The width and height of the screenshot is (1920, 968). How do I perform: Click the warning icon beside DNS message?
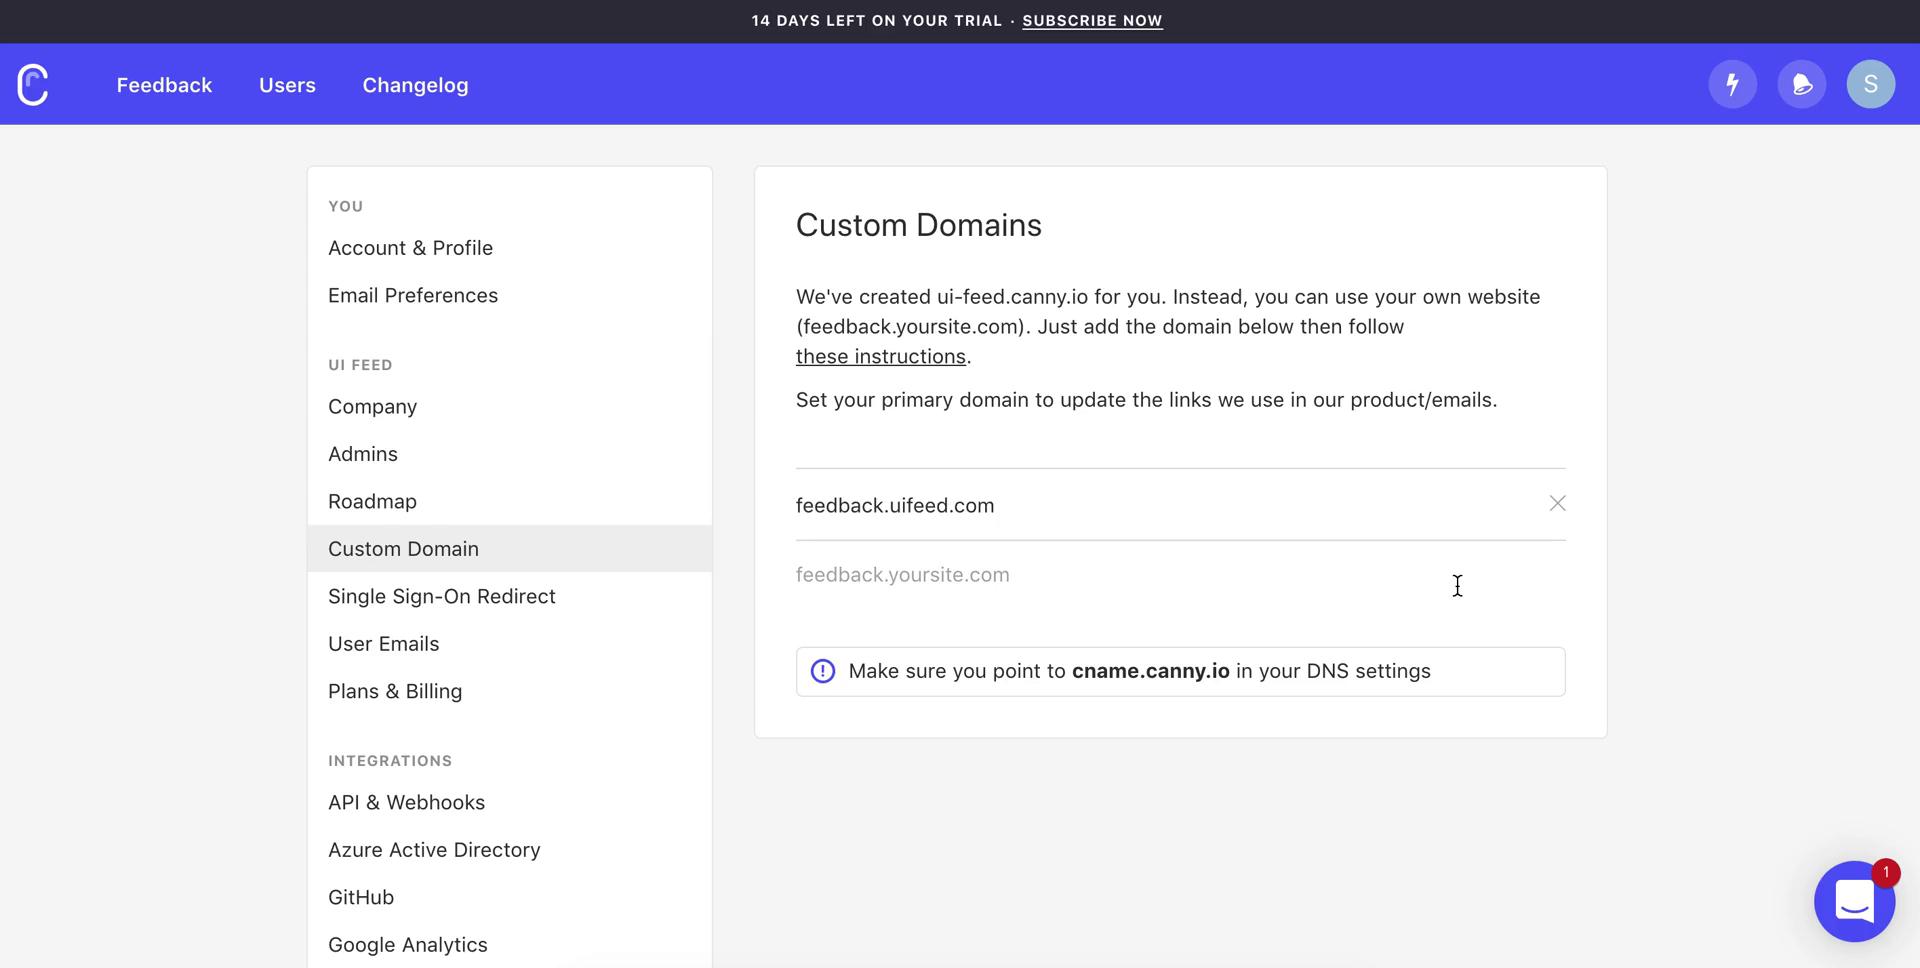pyautogui.click(x=822, y=671)
